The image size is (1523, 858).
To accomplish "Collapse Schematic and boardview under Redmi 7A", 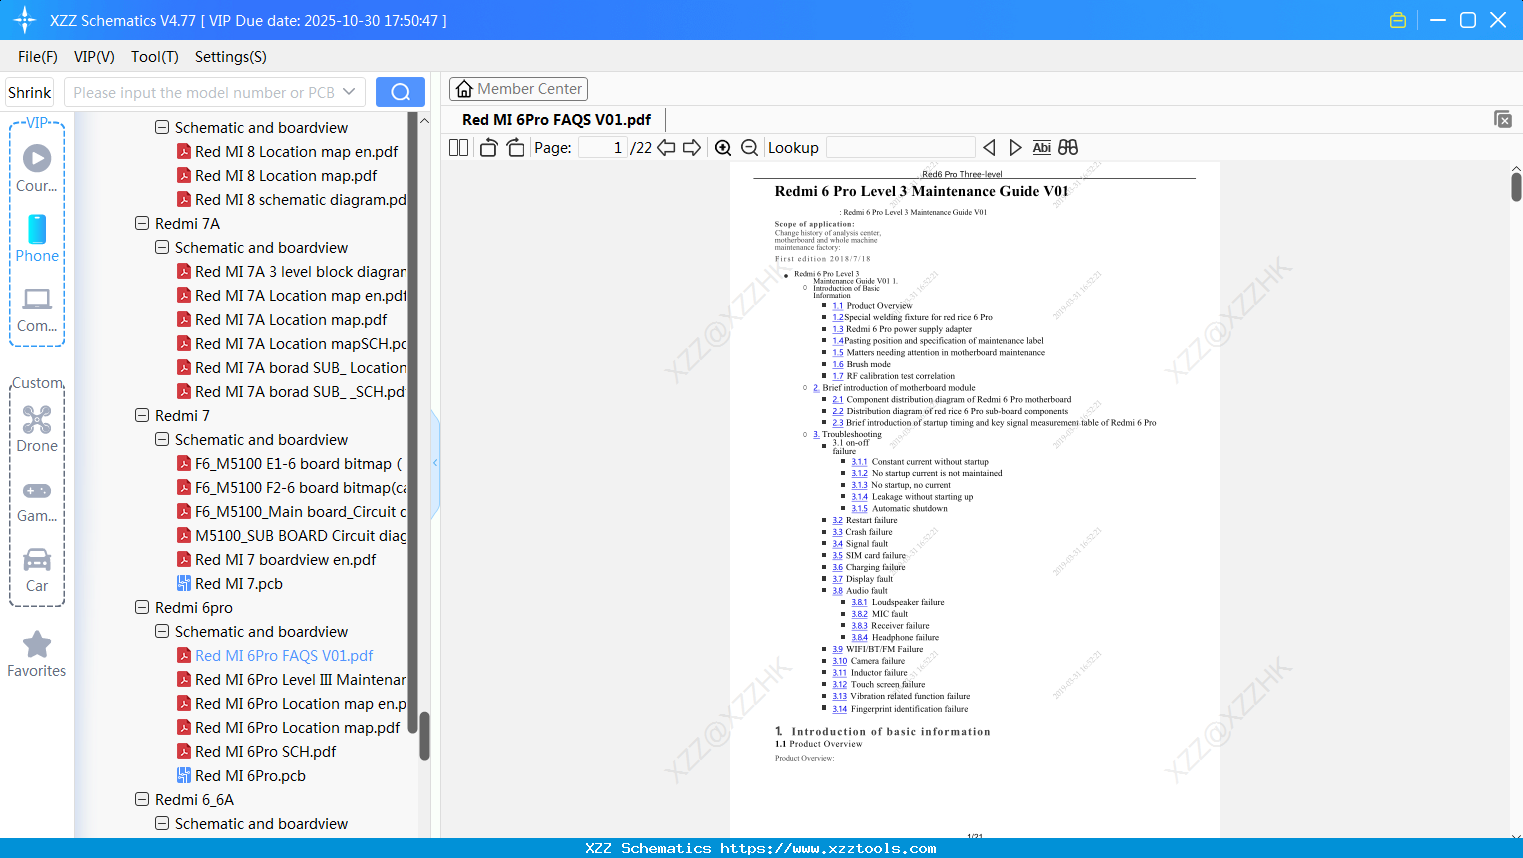I will (162, 248).
